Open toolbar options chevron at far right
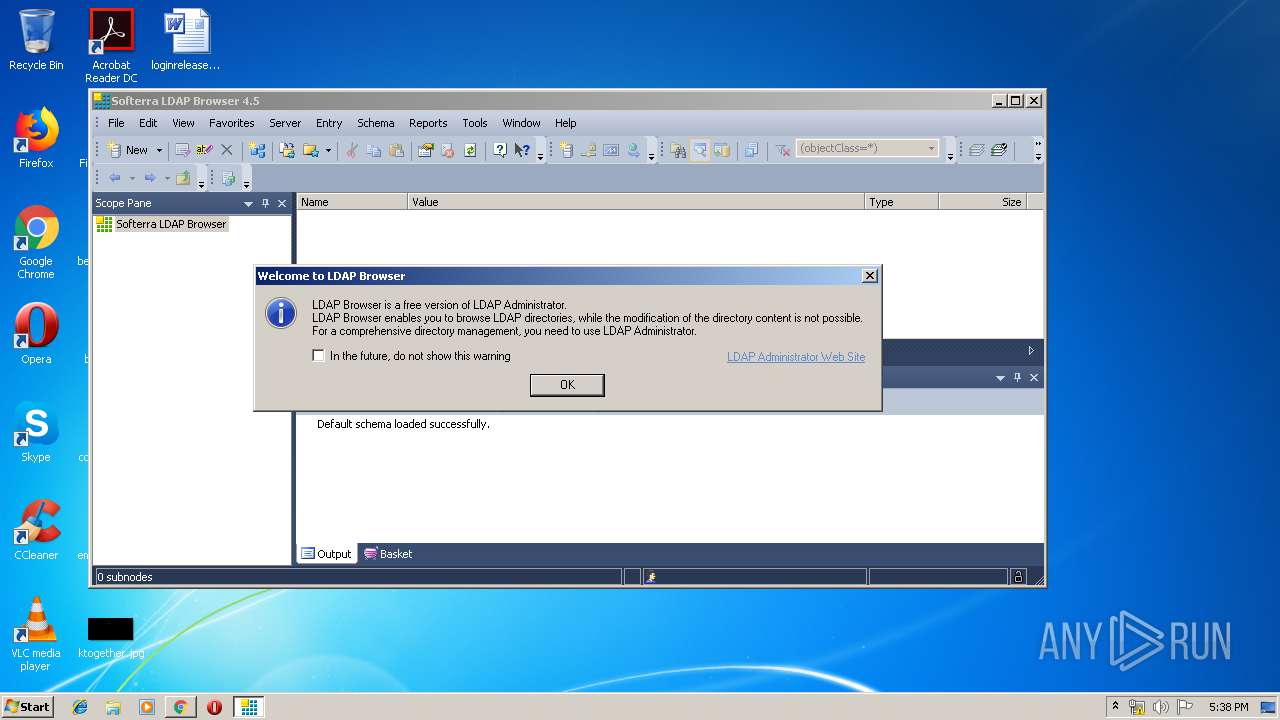The image size is (1280, 720). coord(1038,150)
